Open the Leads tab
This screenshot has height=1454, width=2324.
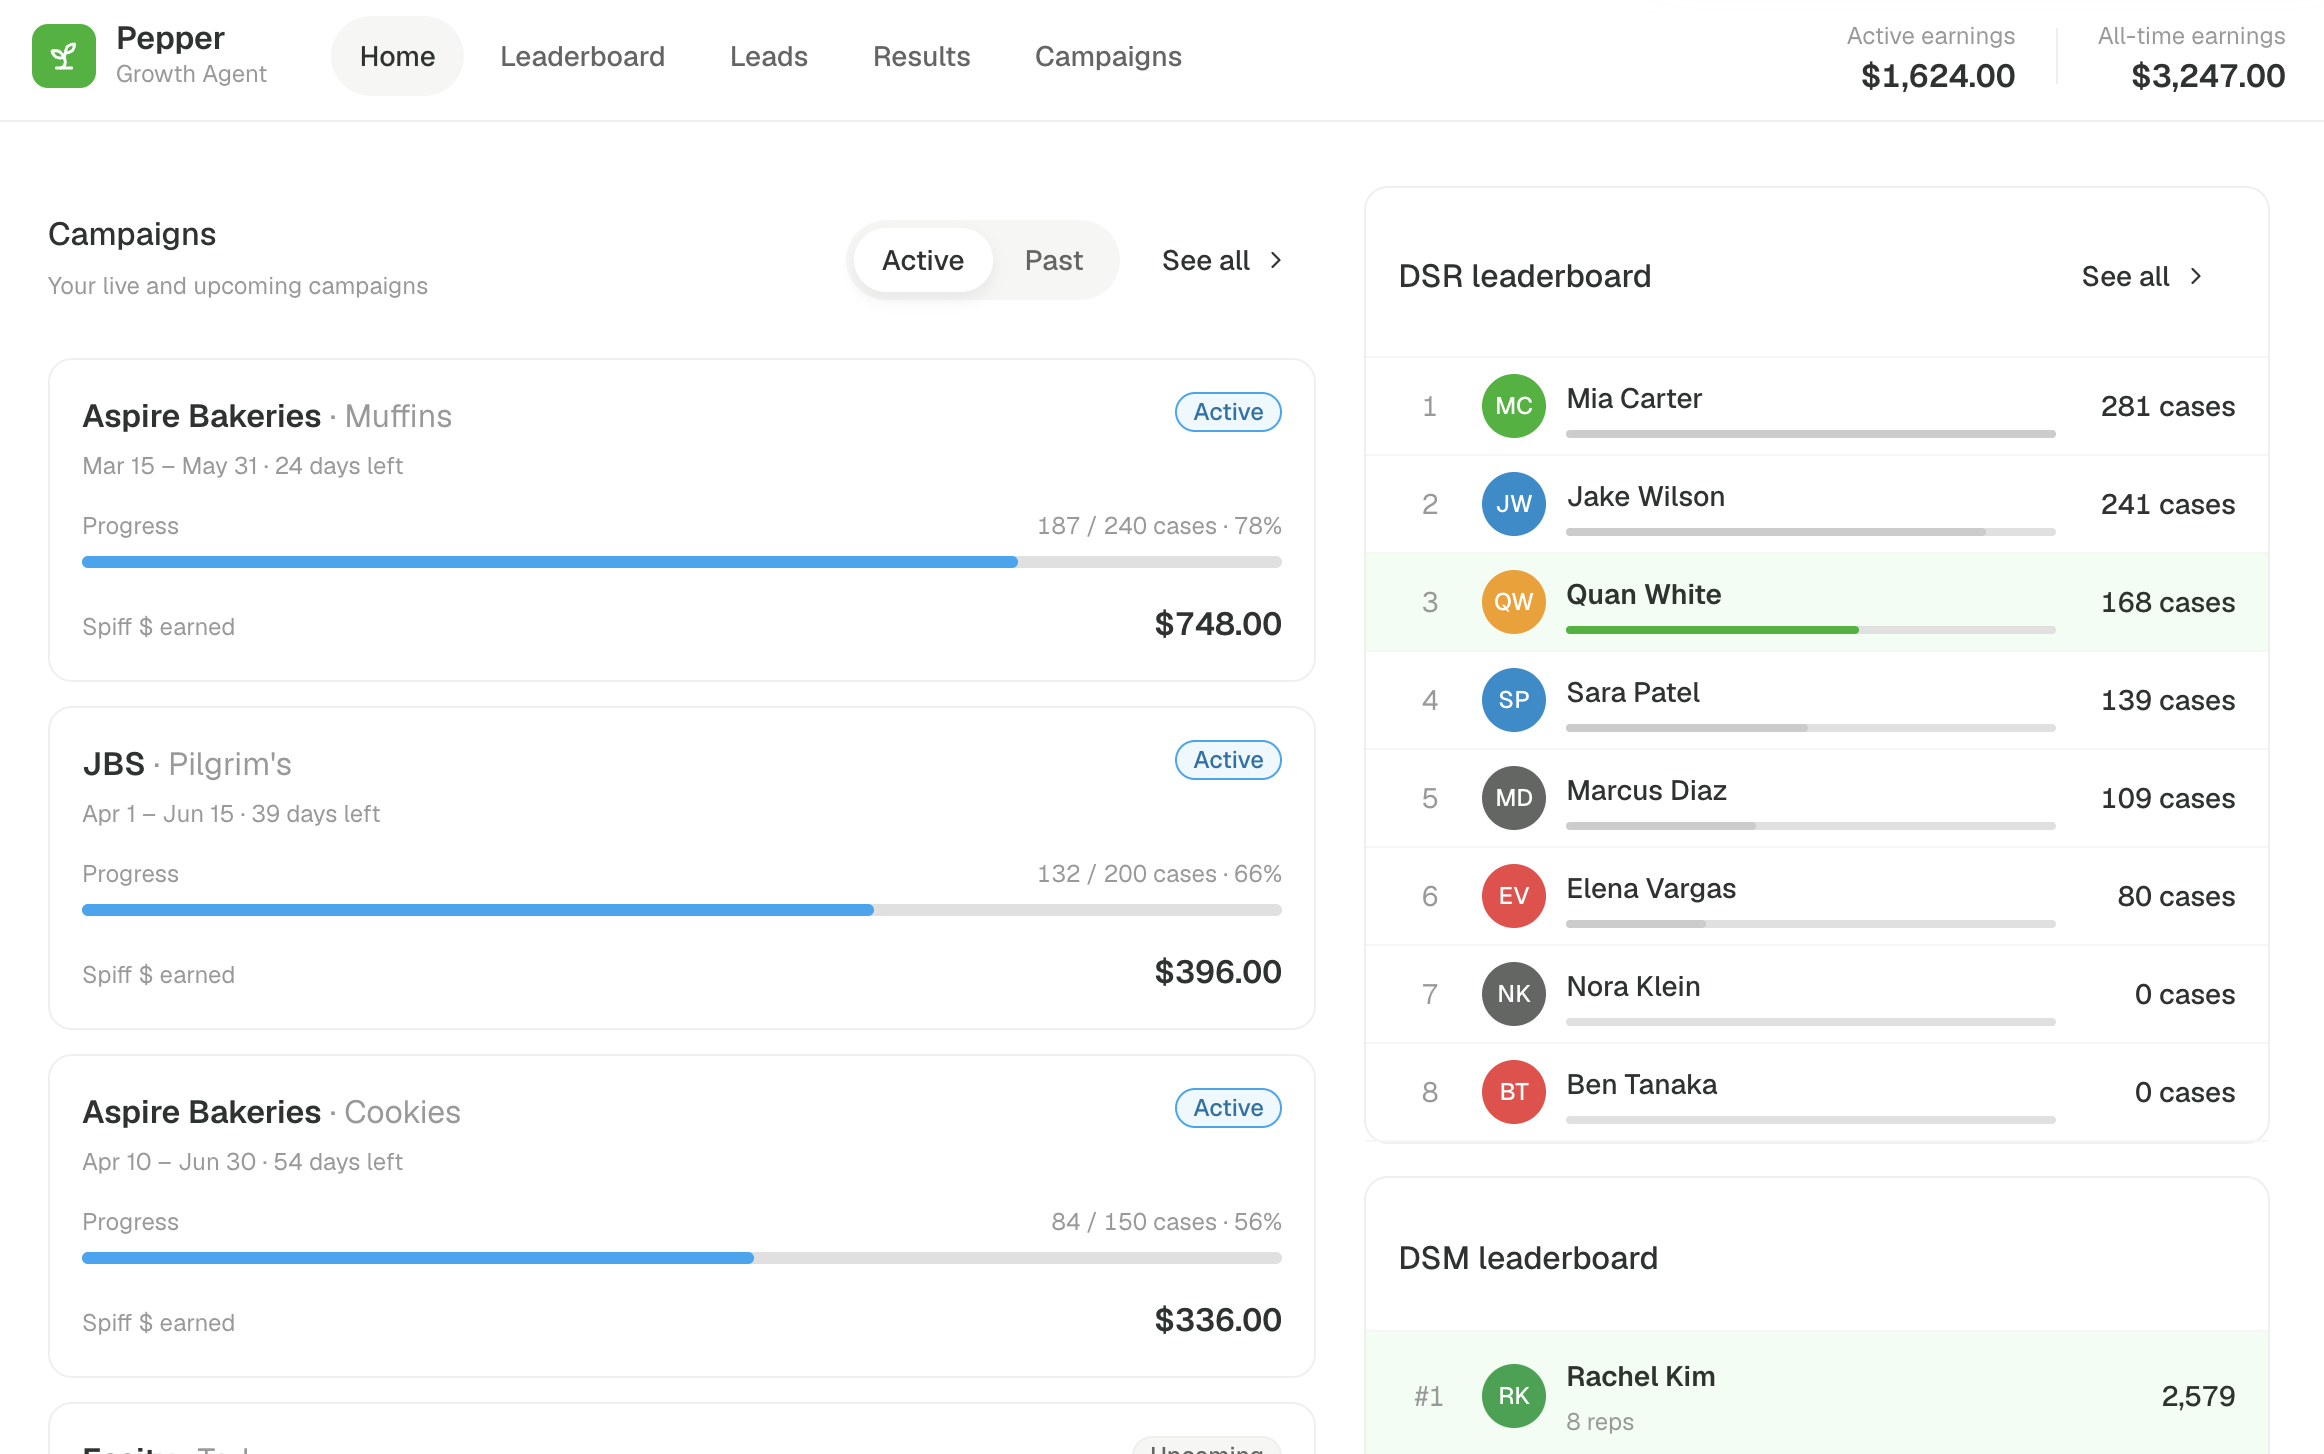coord(768,56)
